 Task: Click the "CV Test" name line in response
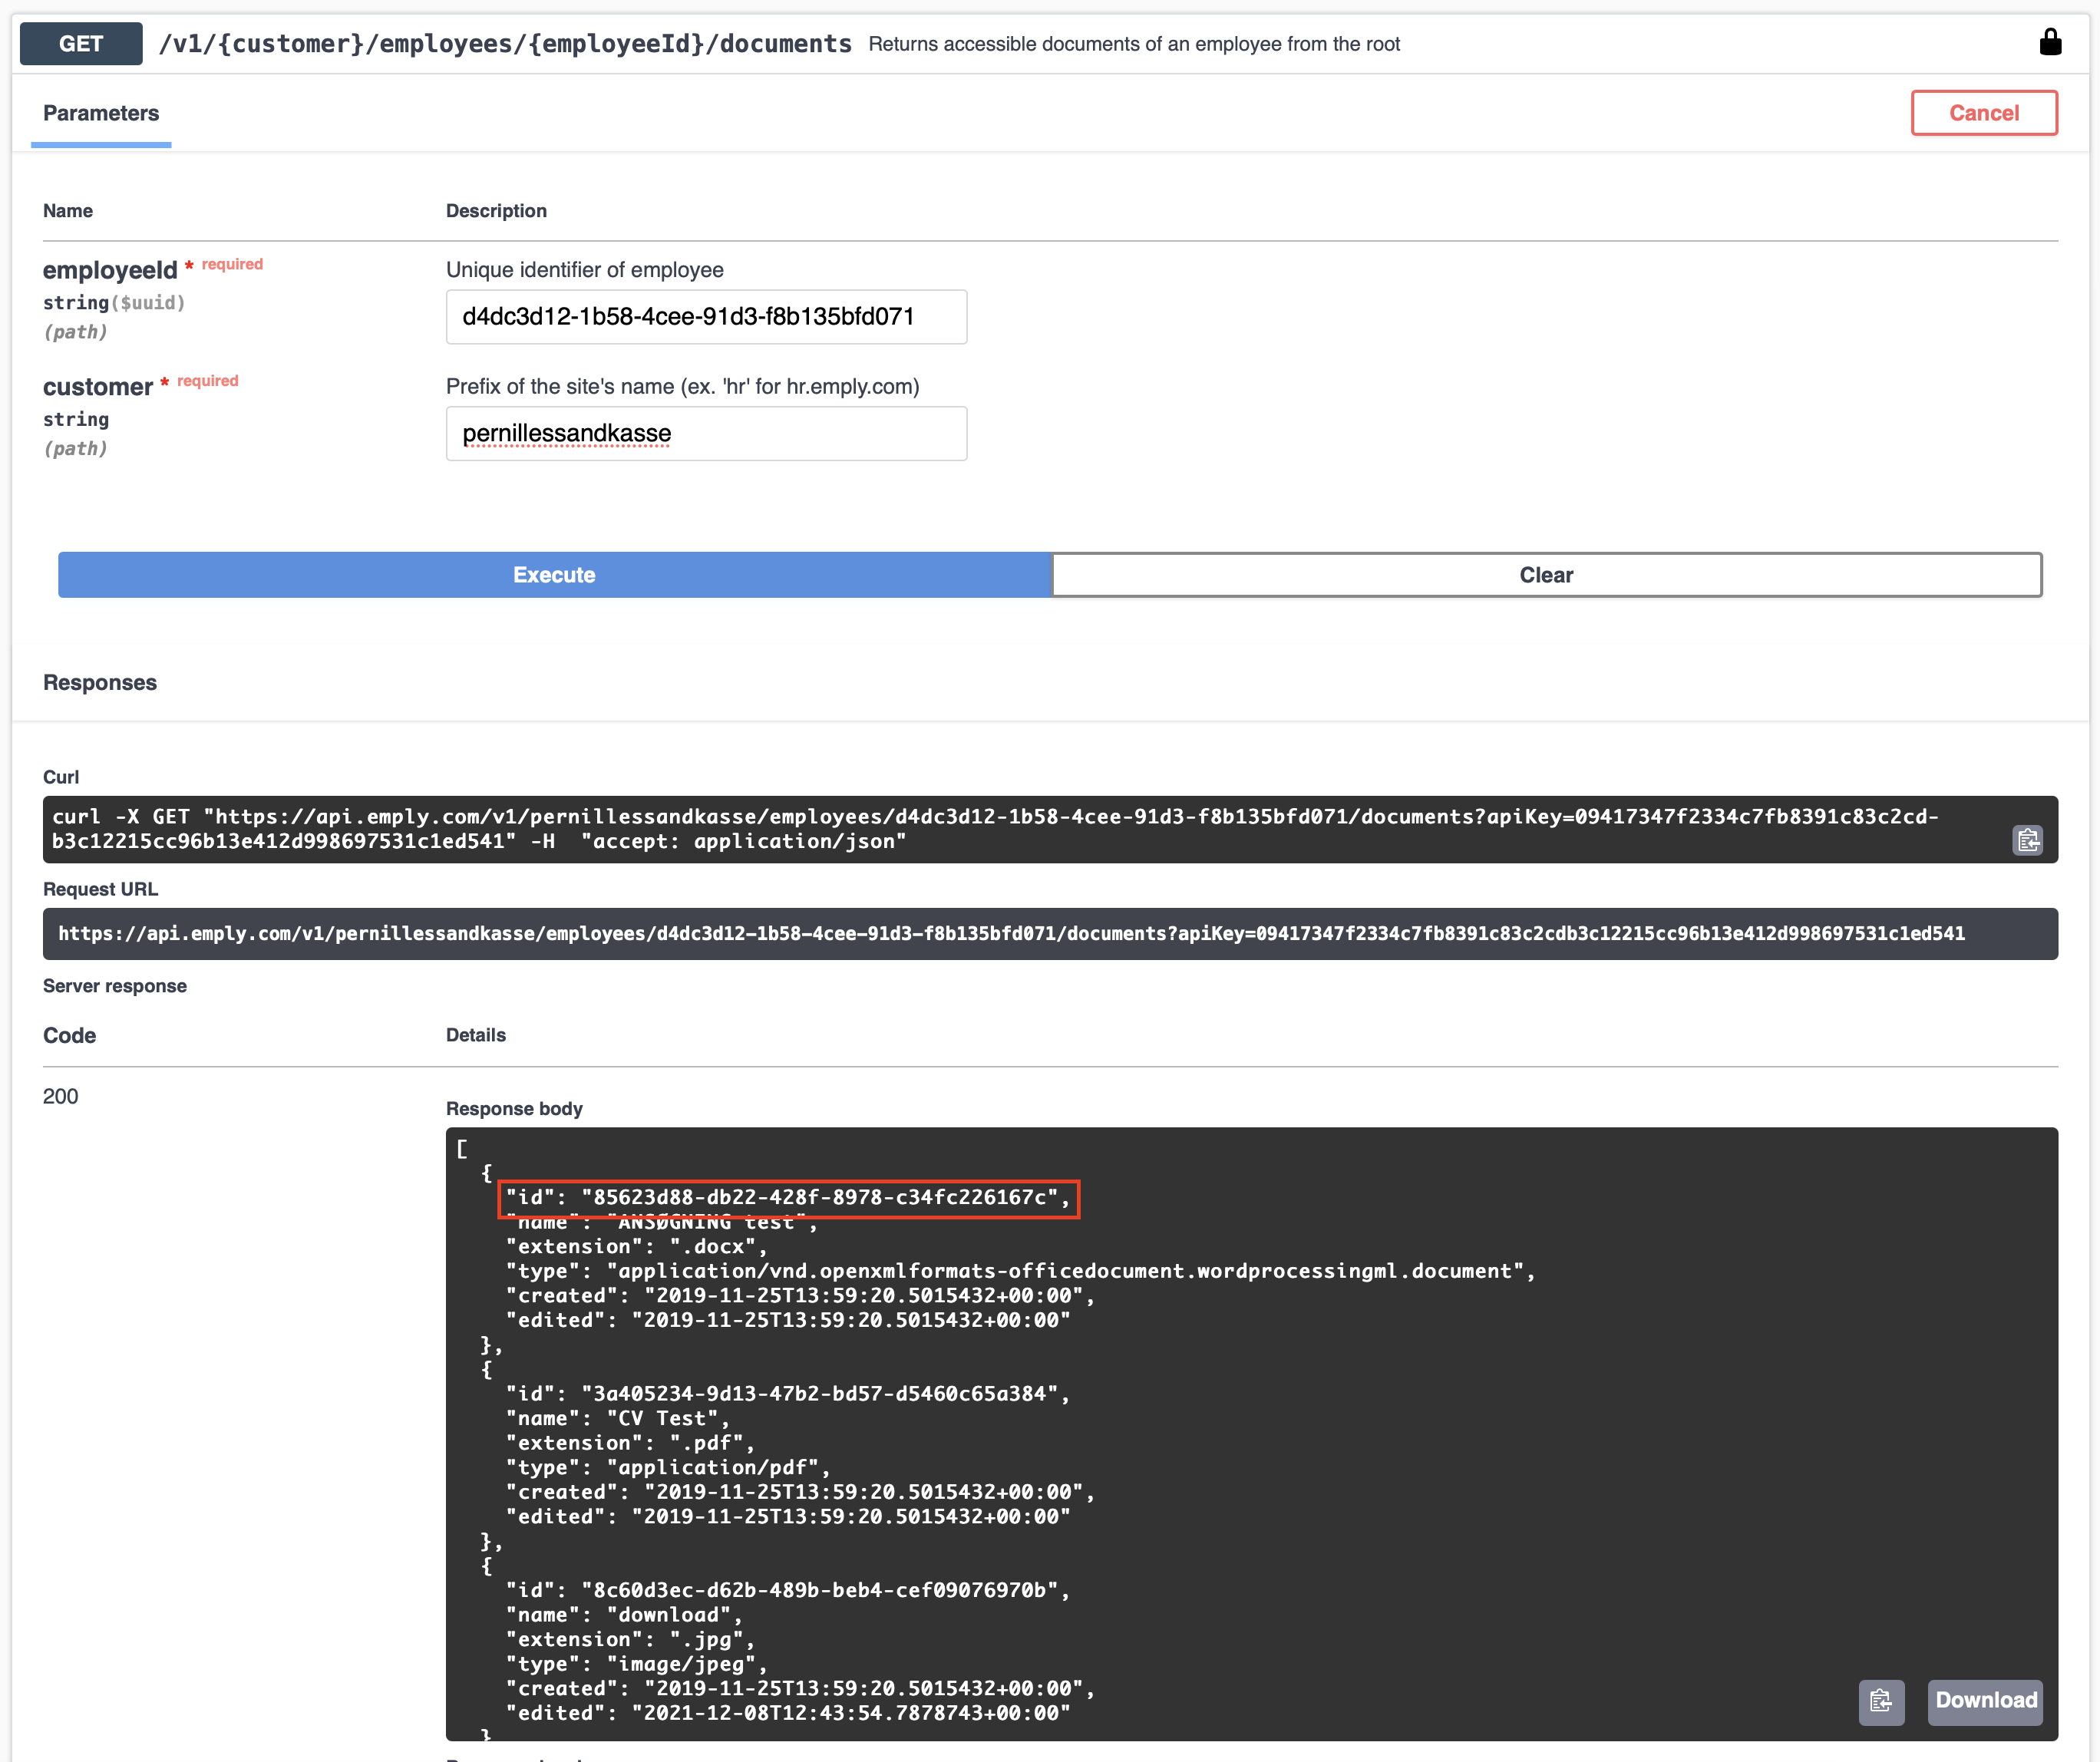pos(617,1419)
